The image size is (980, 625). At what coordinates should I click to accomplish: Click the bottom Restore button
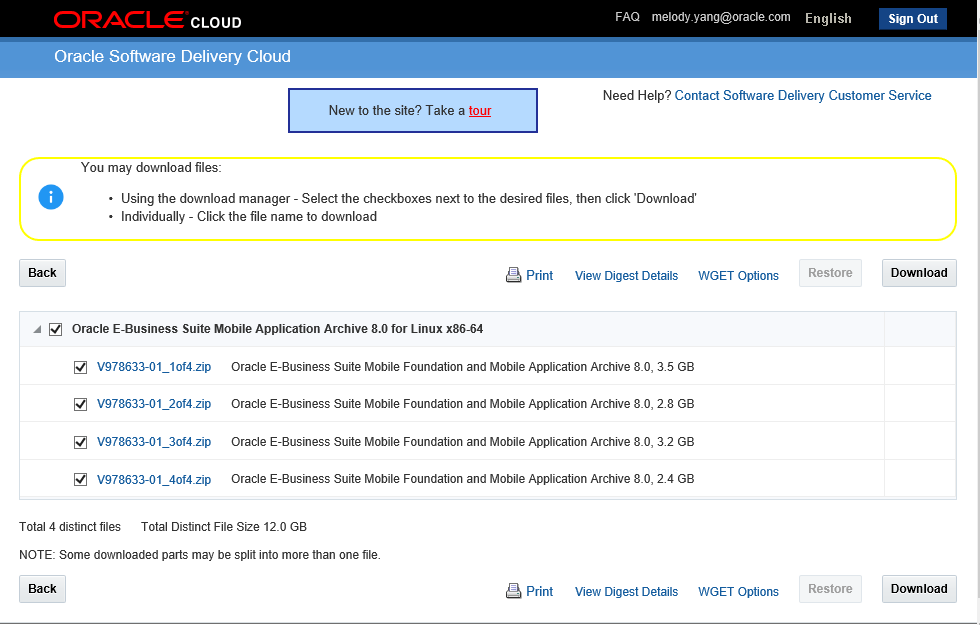click(830, 589)
